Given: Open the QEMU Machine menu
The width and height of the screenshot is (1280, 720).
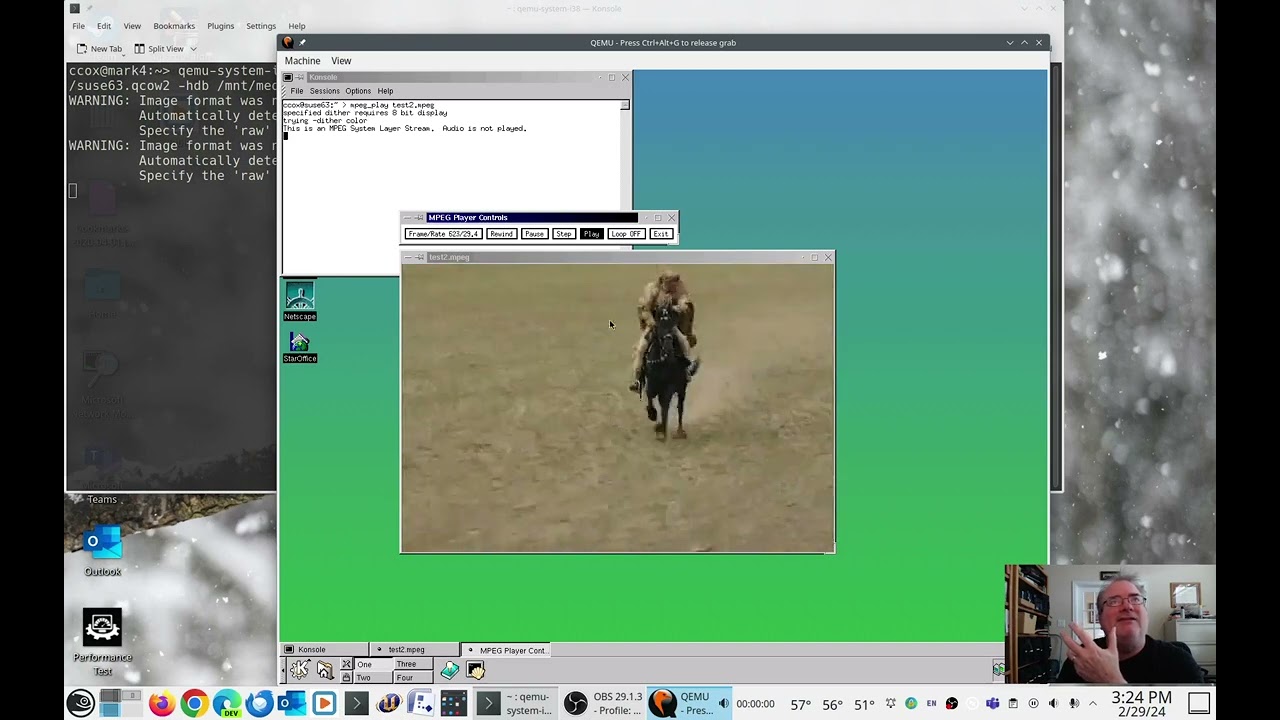Looking at the screenshot, I should pyautogui.click(x=302, y=61).
